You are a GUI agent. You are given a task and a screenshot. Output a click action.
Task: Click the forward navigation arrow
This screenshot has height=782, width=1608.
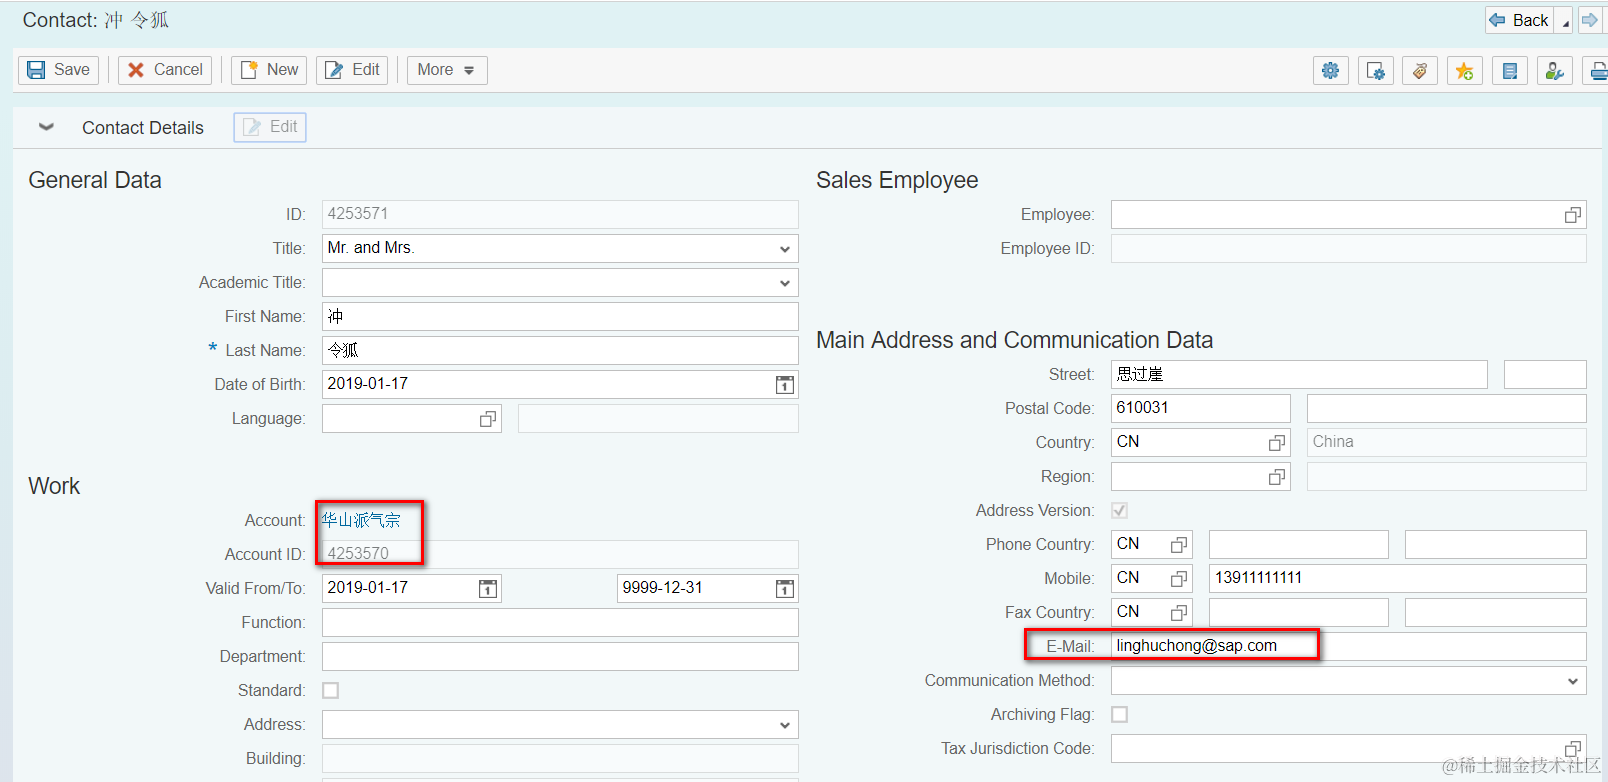click(1590, 20)
